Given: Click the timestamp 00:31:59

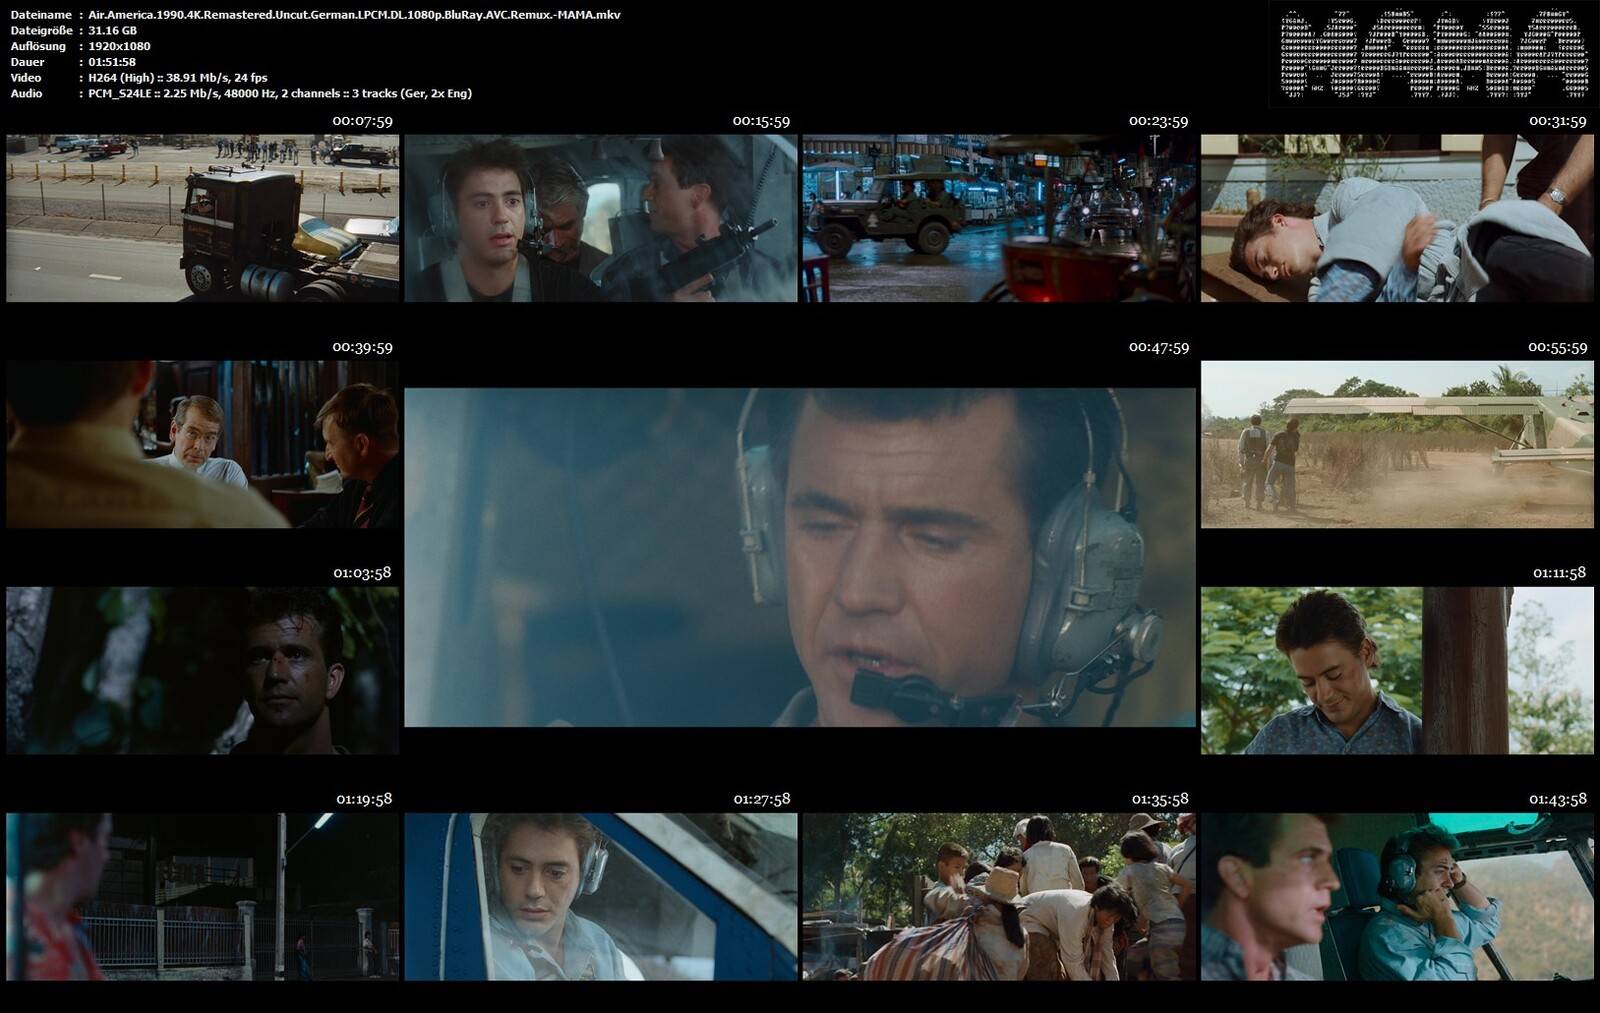Looking at the screenshot, I should pyautogui.click(x=1558, y=121).
